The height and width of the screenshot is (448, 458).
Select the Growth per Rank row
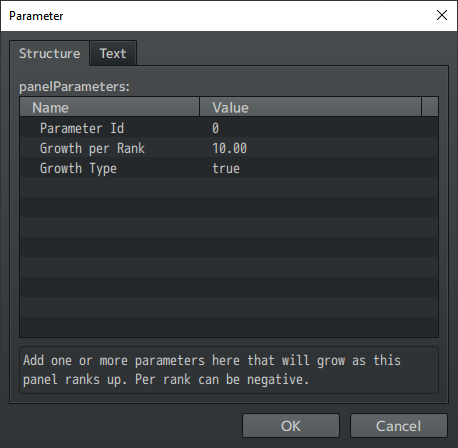pos(229,147)
